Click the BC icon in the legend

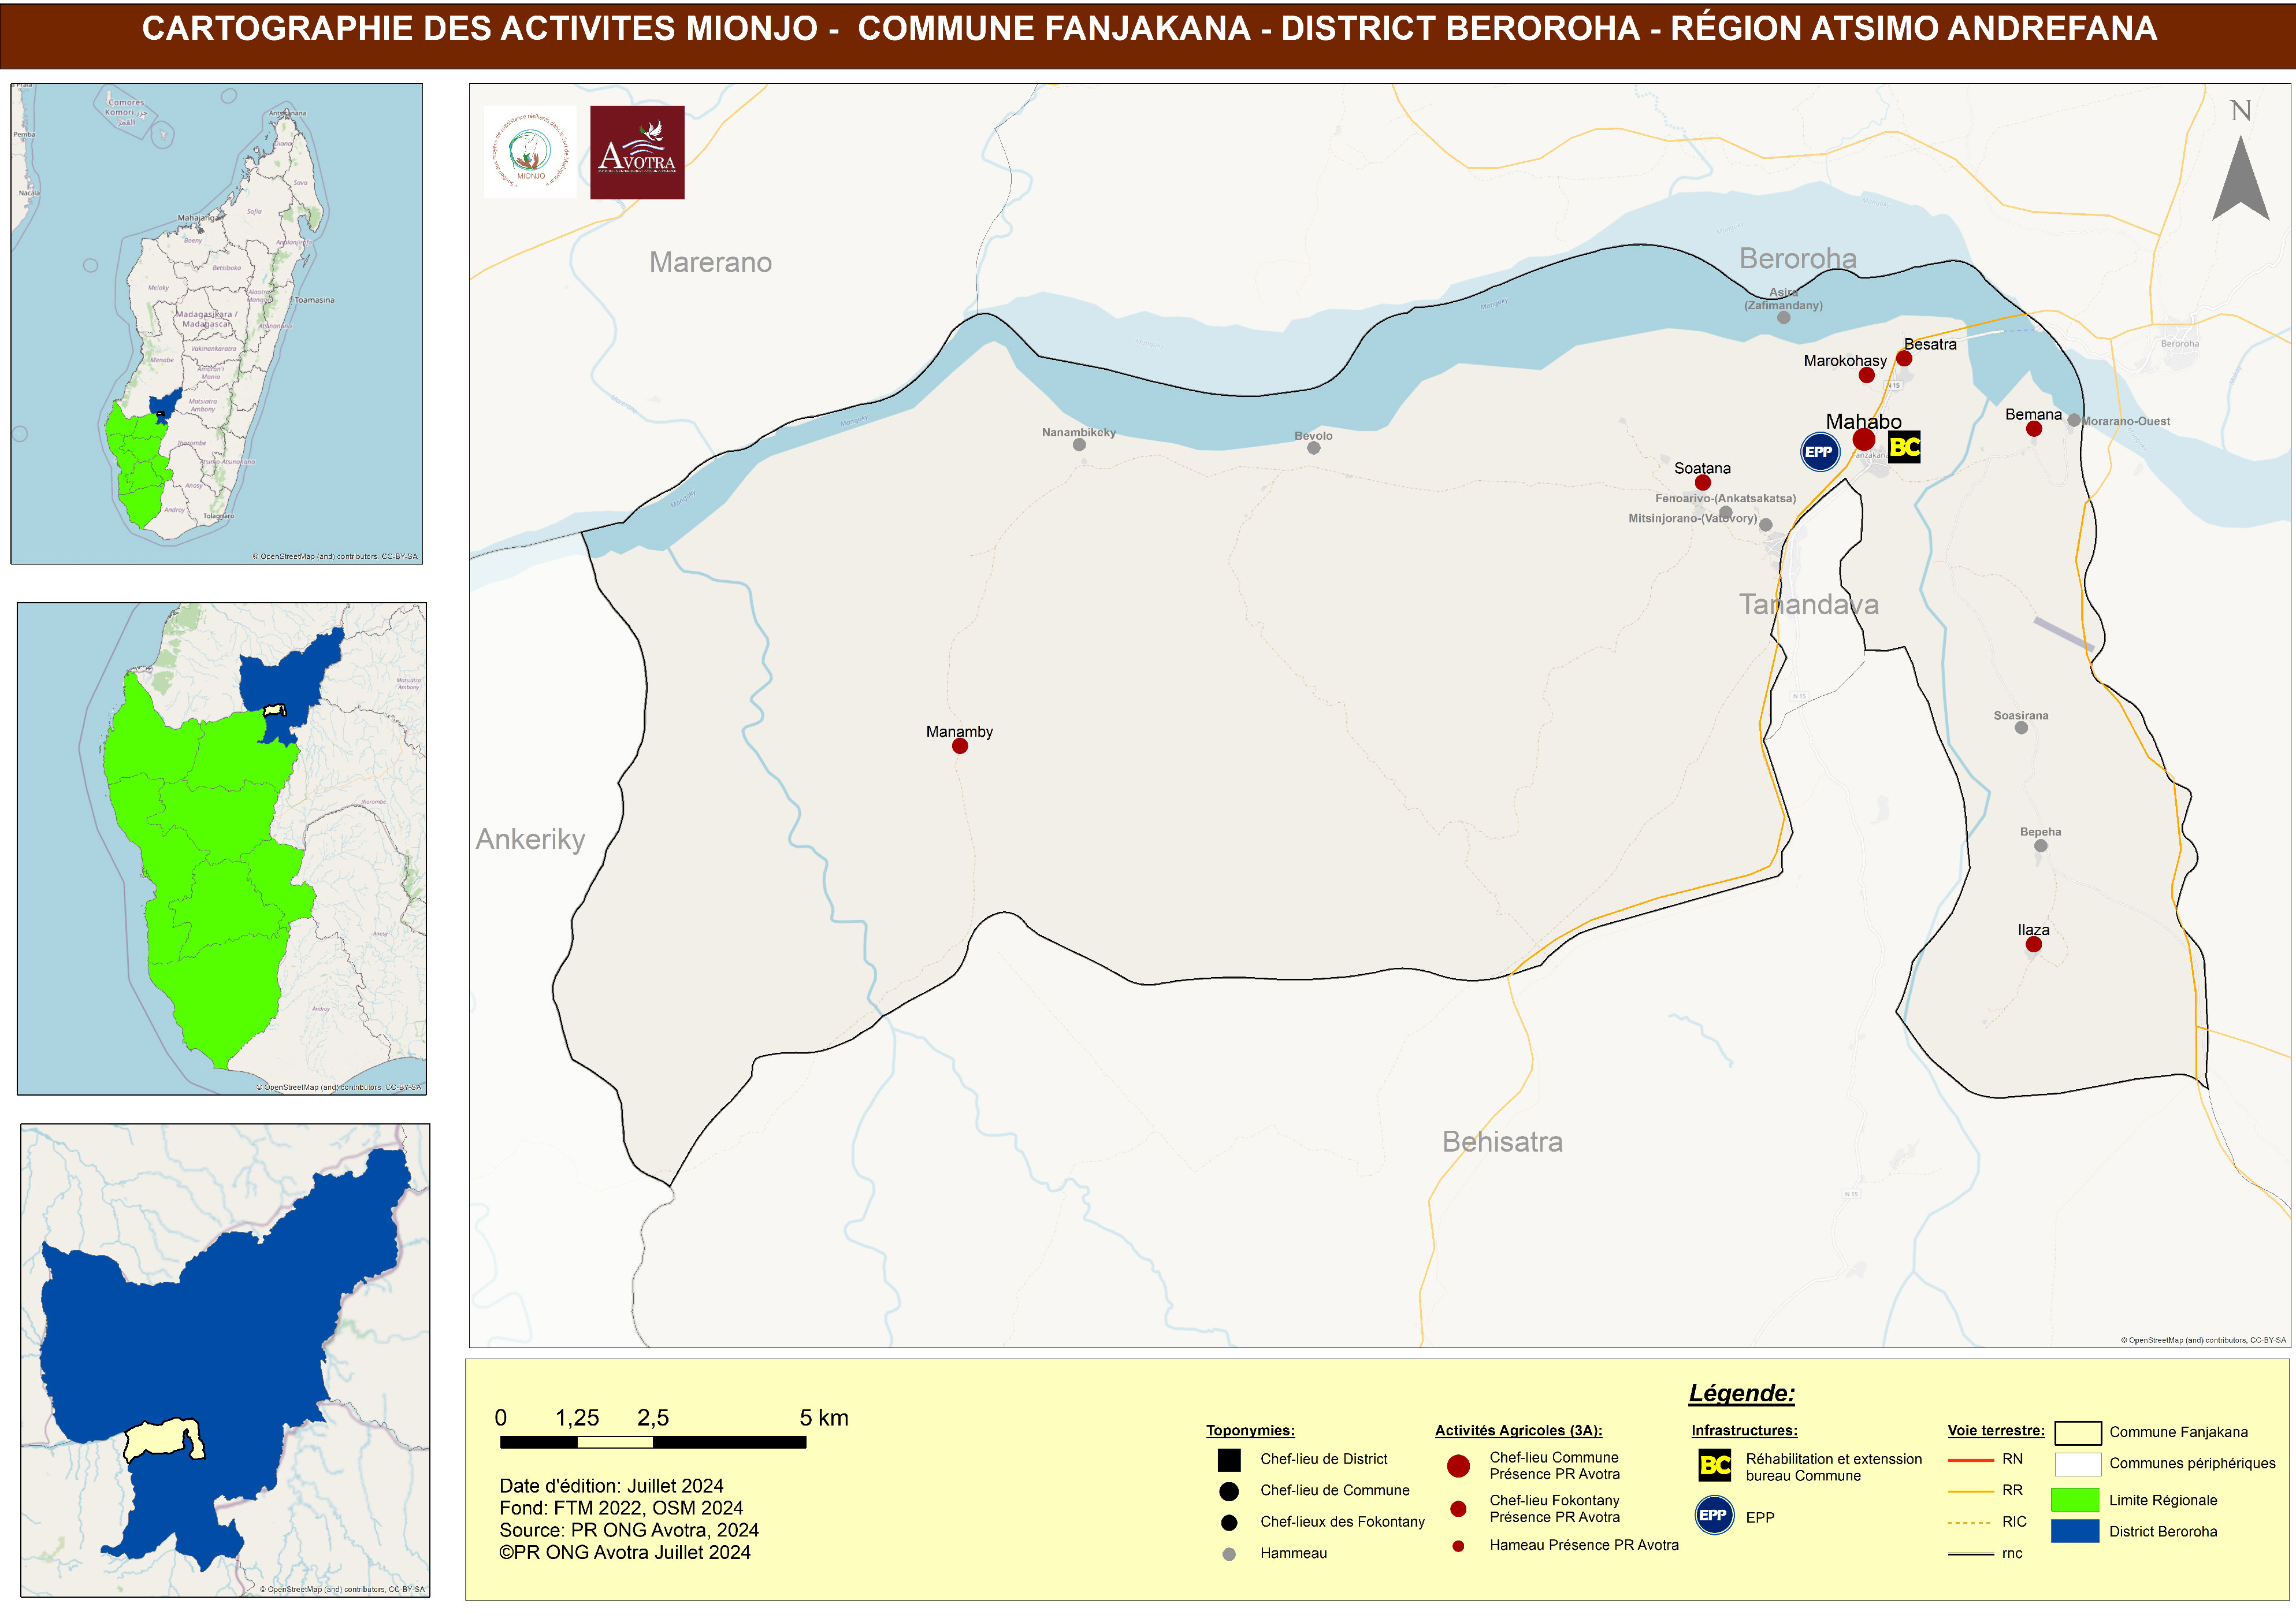(x=1714, y=1466)
